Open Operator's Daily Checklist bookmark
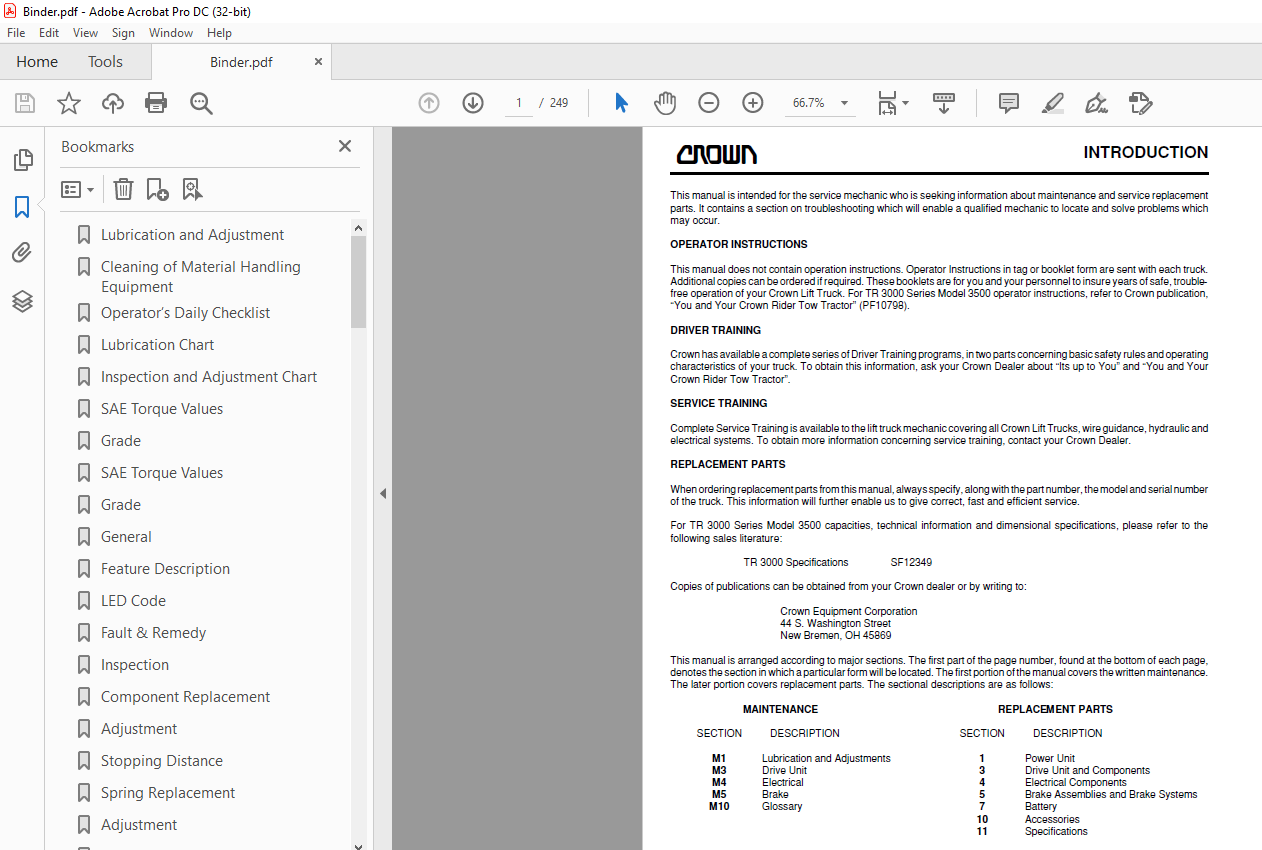 coord(185,313)
